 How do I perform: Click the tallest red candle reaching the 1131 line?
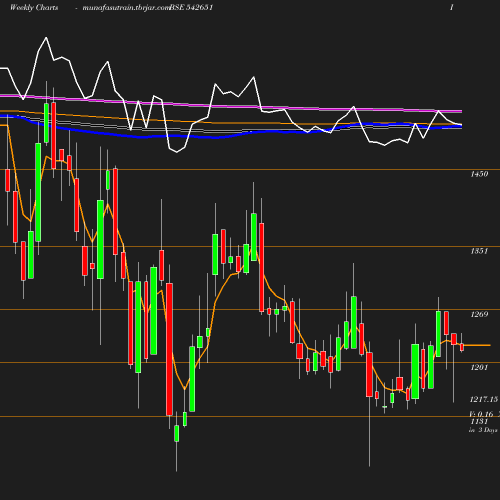coord(169,349)
